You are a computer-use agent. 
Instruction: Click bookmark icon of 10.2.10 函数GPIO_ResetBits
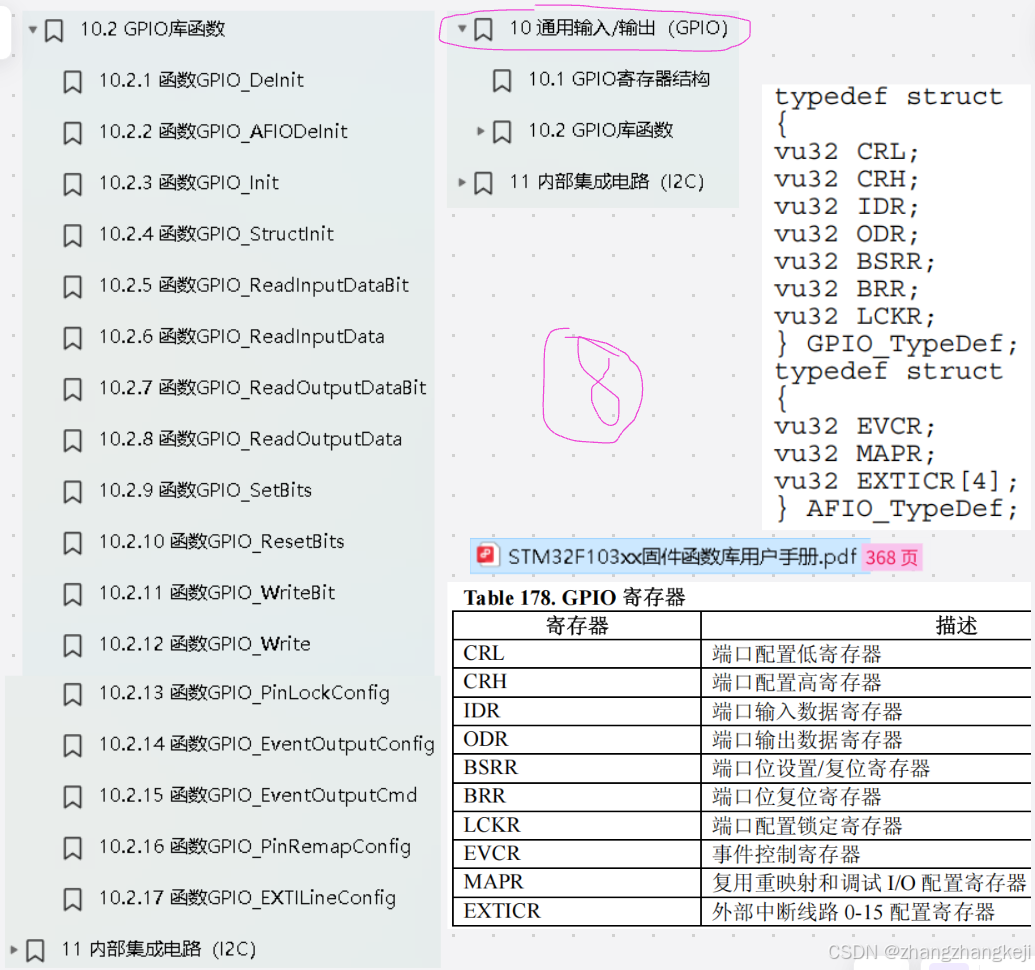(72, 543)
